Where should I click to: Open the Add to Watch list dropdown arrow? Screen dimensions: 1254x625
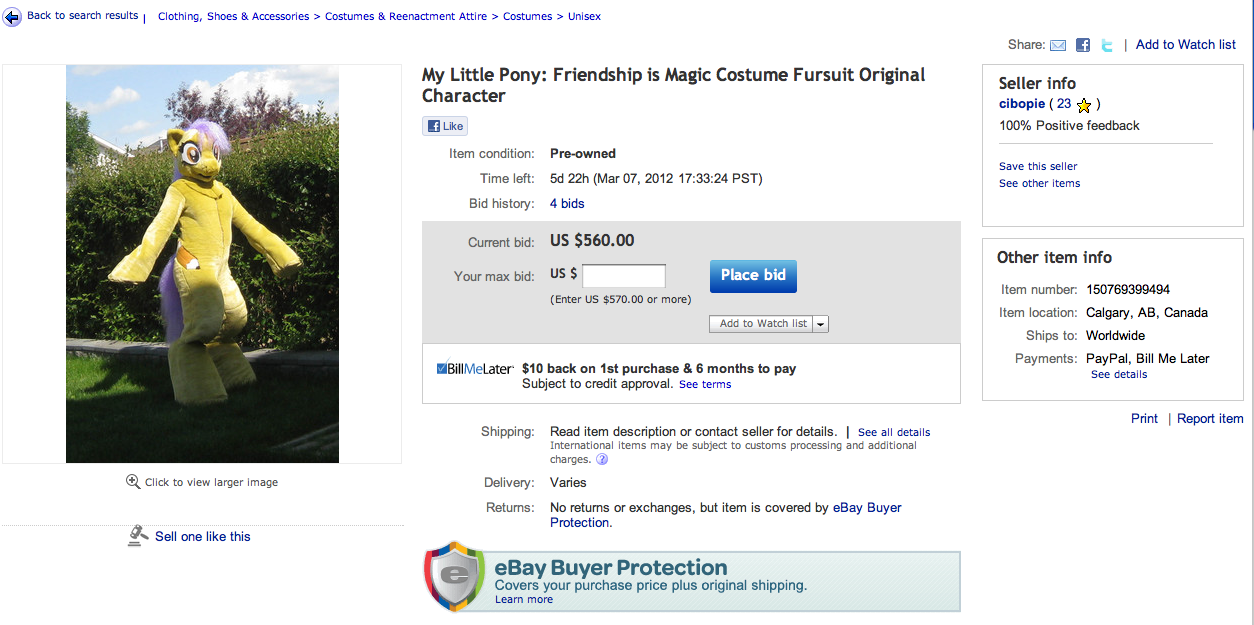pos(821,324)
